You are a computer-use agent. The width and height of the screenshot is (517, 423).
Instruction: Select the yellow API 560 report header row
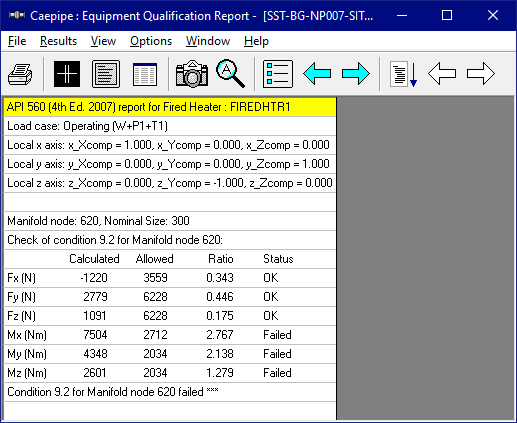pyautogui.click(x=170, y=107)
